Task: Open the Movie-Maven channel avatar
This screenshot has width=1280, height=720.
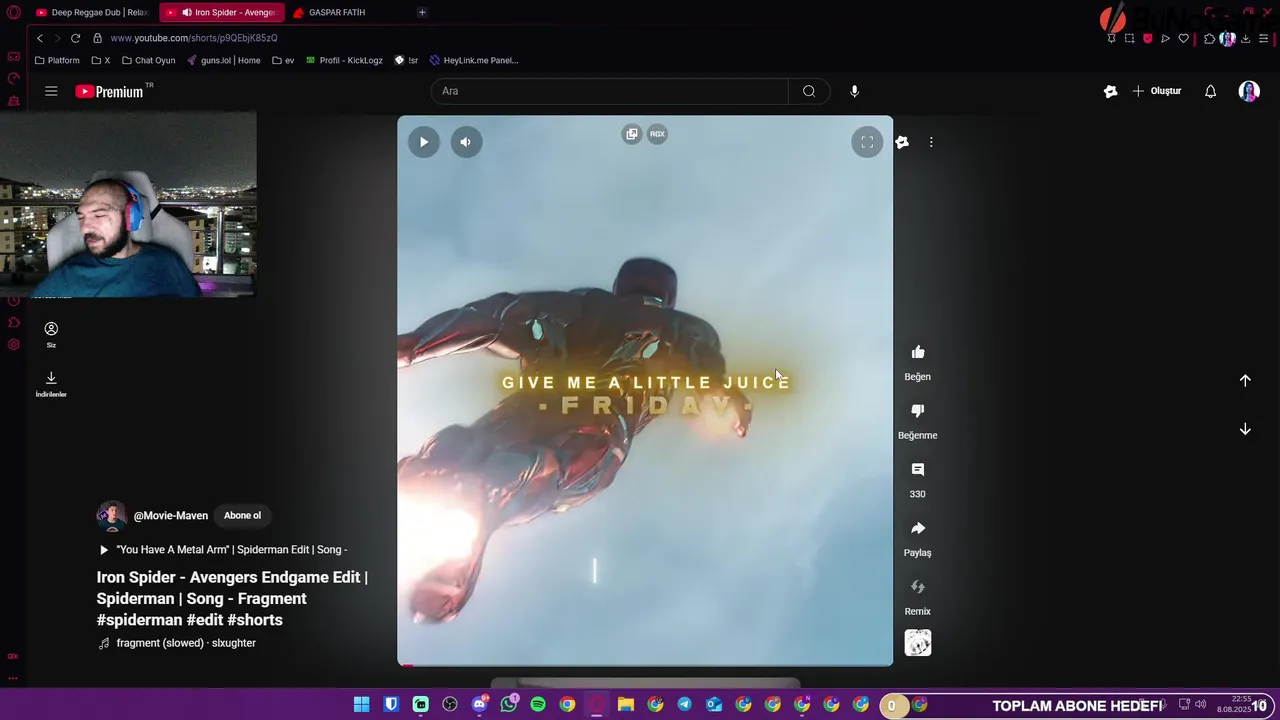Action: [x=111, y=515]
